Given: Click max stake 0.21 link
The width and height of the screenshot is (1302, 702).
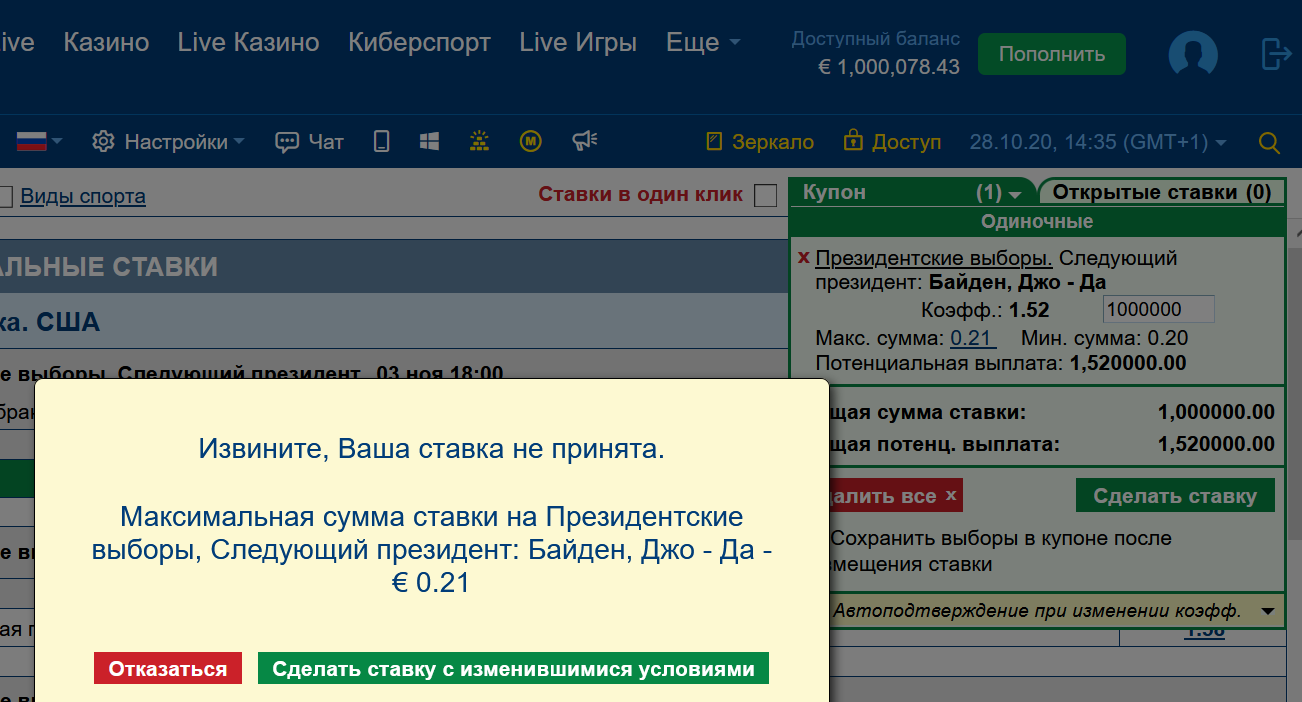Looking at the screenshot, I should 971,338.
